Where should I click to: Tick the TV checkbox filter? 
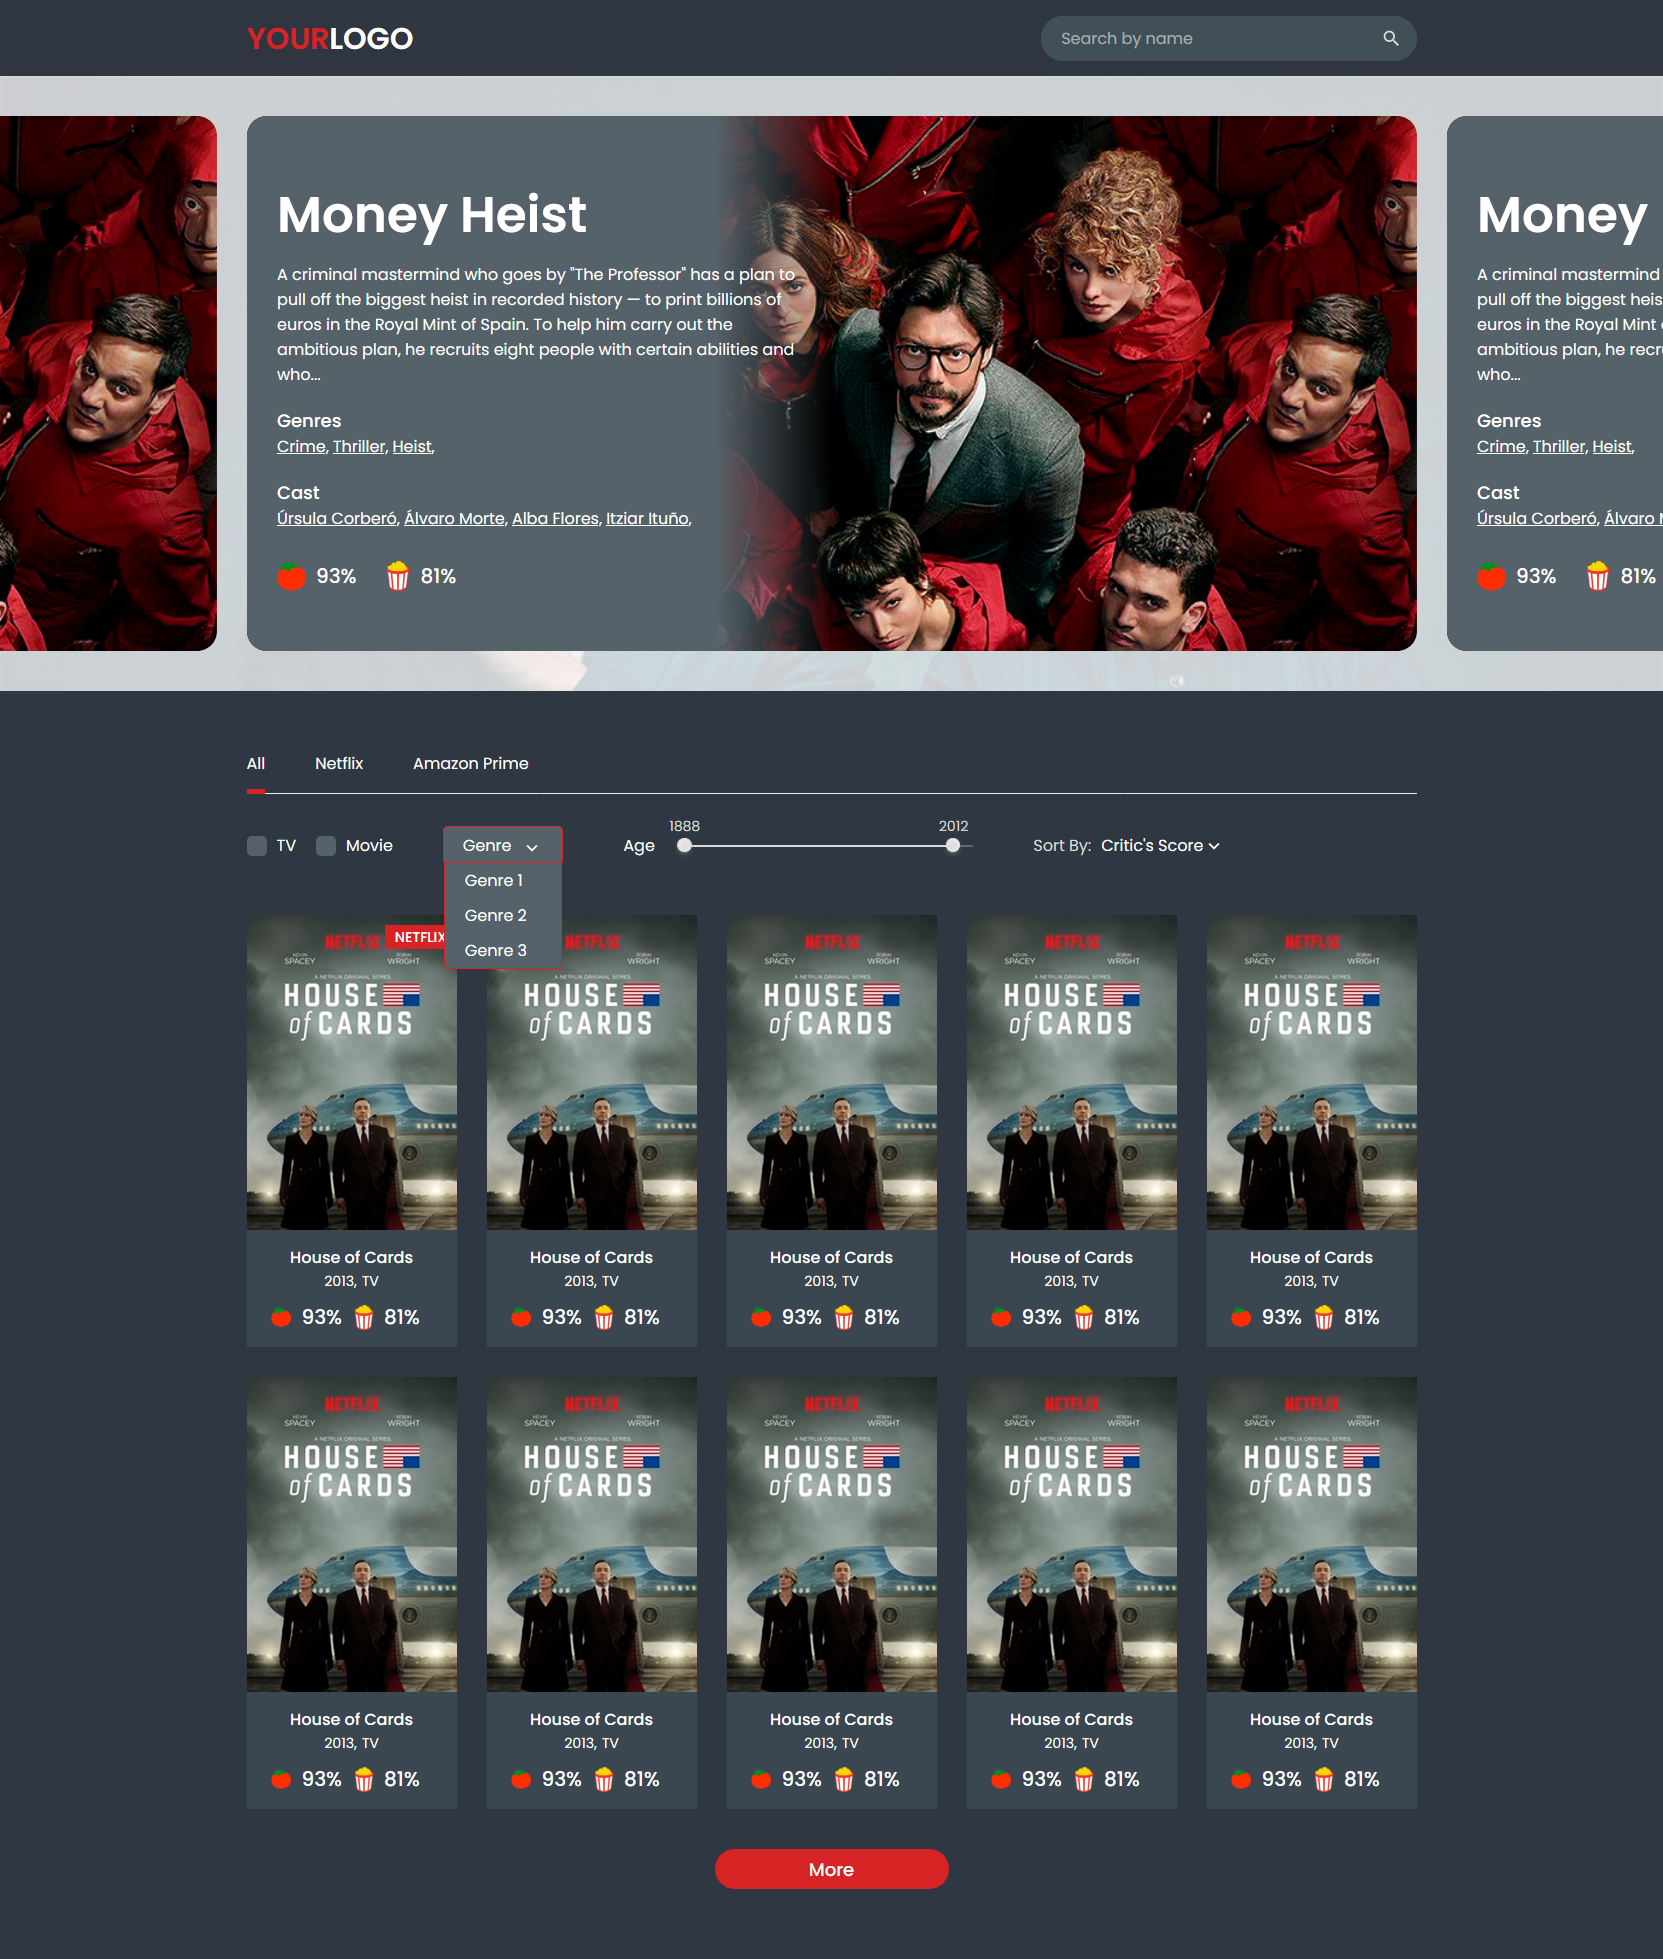(257, 846)
